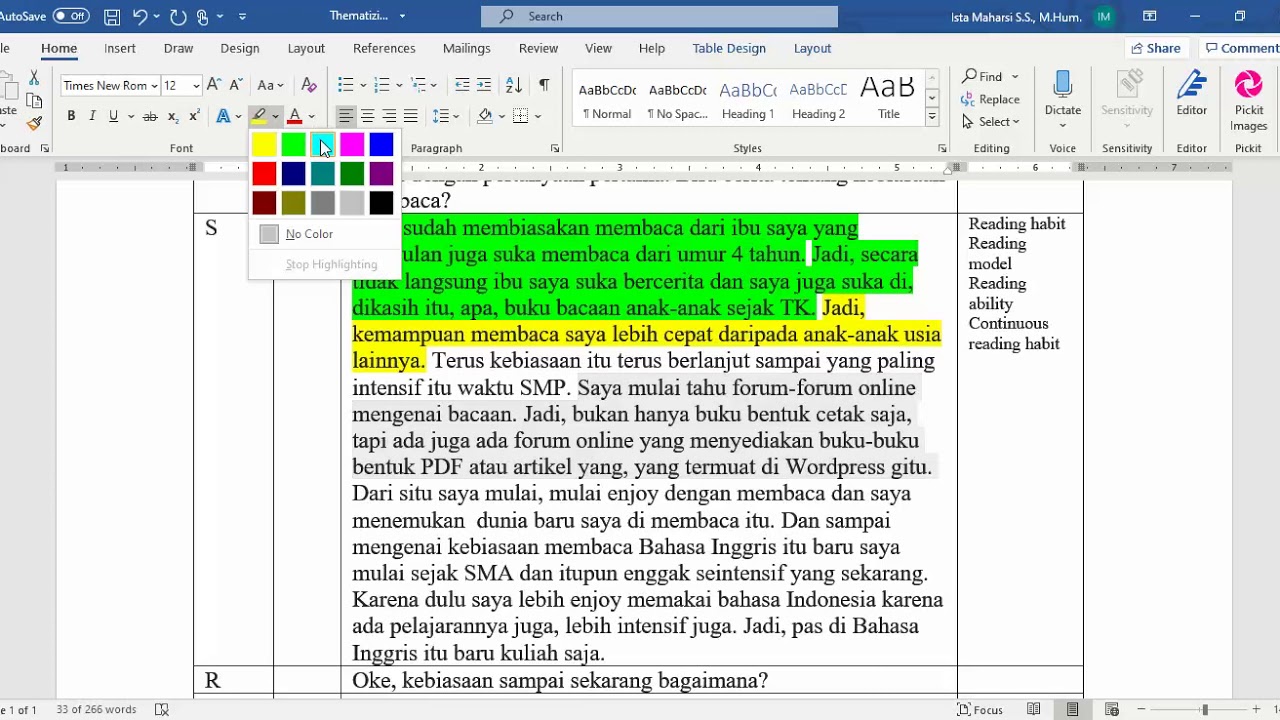Click the Superscript button
The image size is (1280, 720).
pos(194,117)
